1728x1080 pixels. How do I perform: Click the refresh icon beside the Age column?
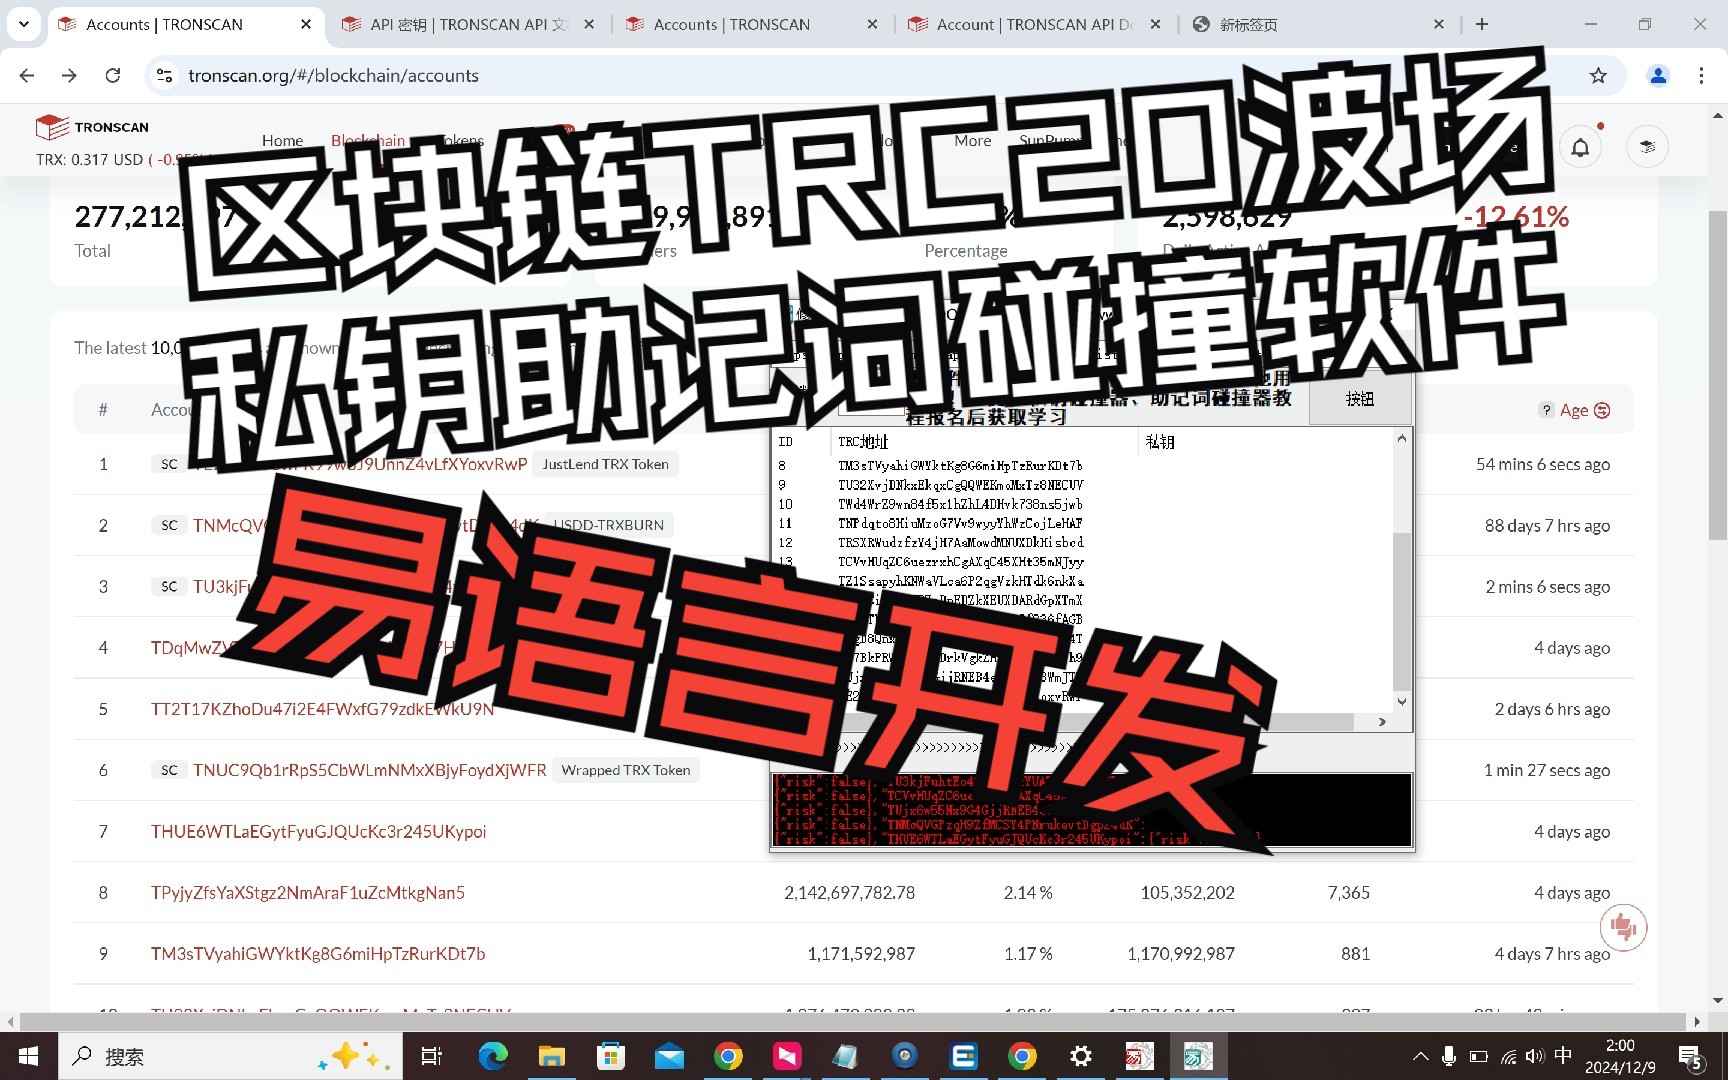1602,410
